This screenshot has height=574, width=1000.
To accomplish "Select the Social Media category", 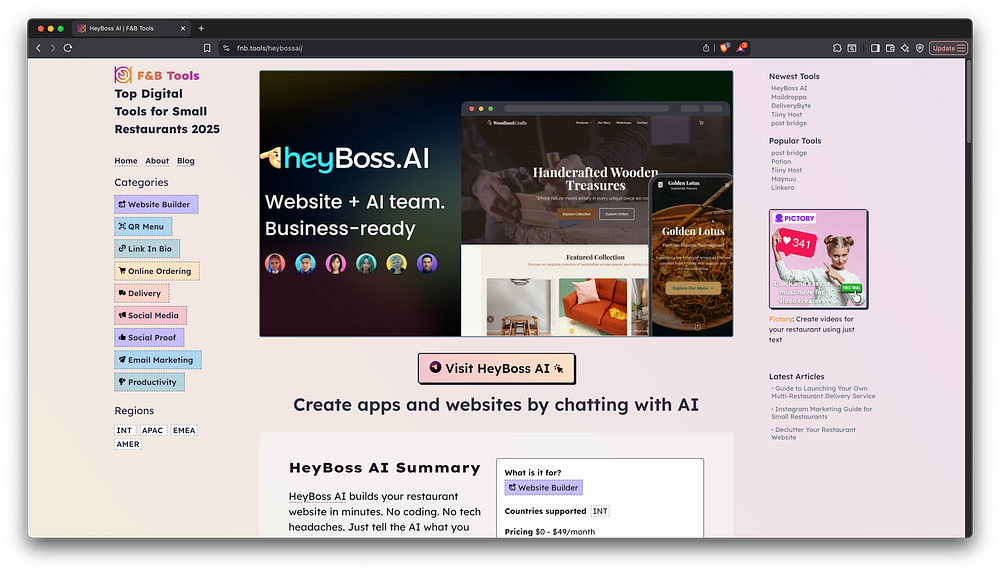I will [151, 315].
